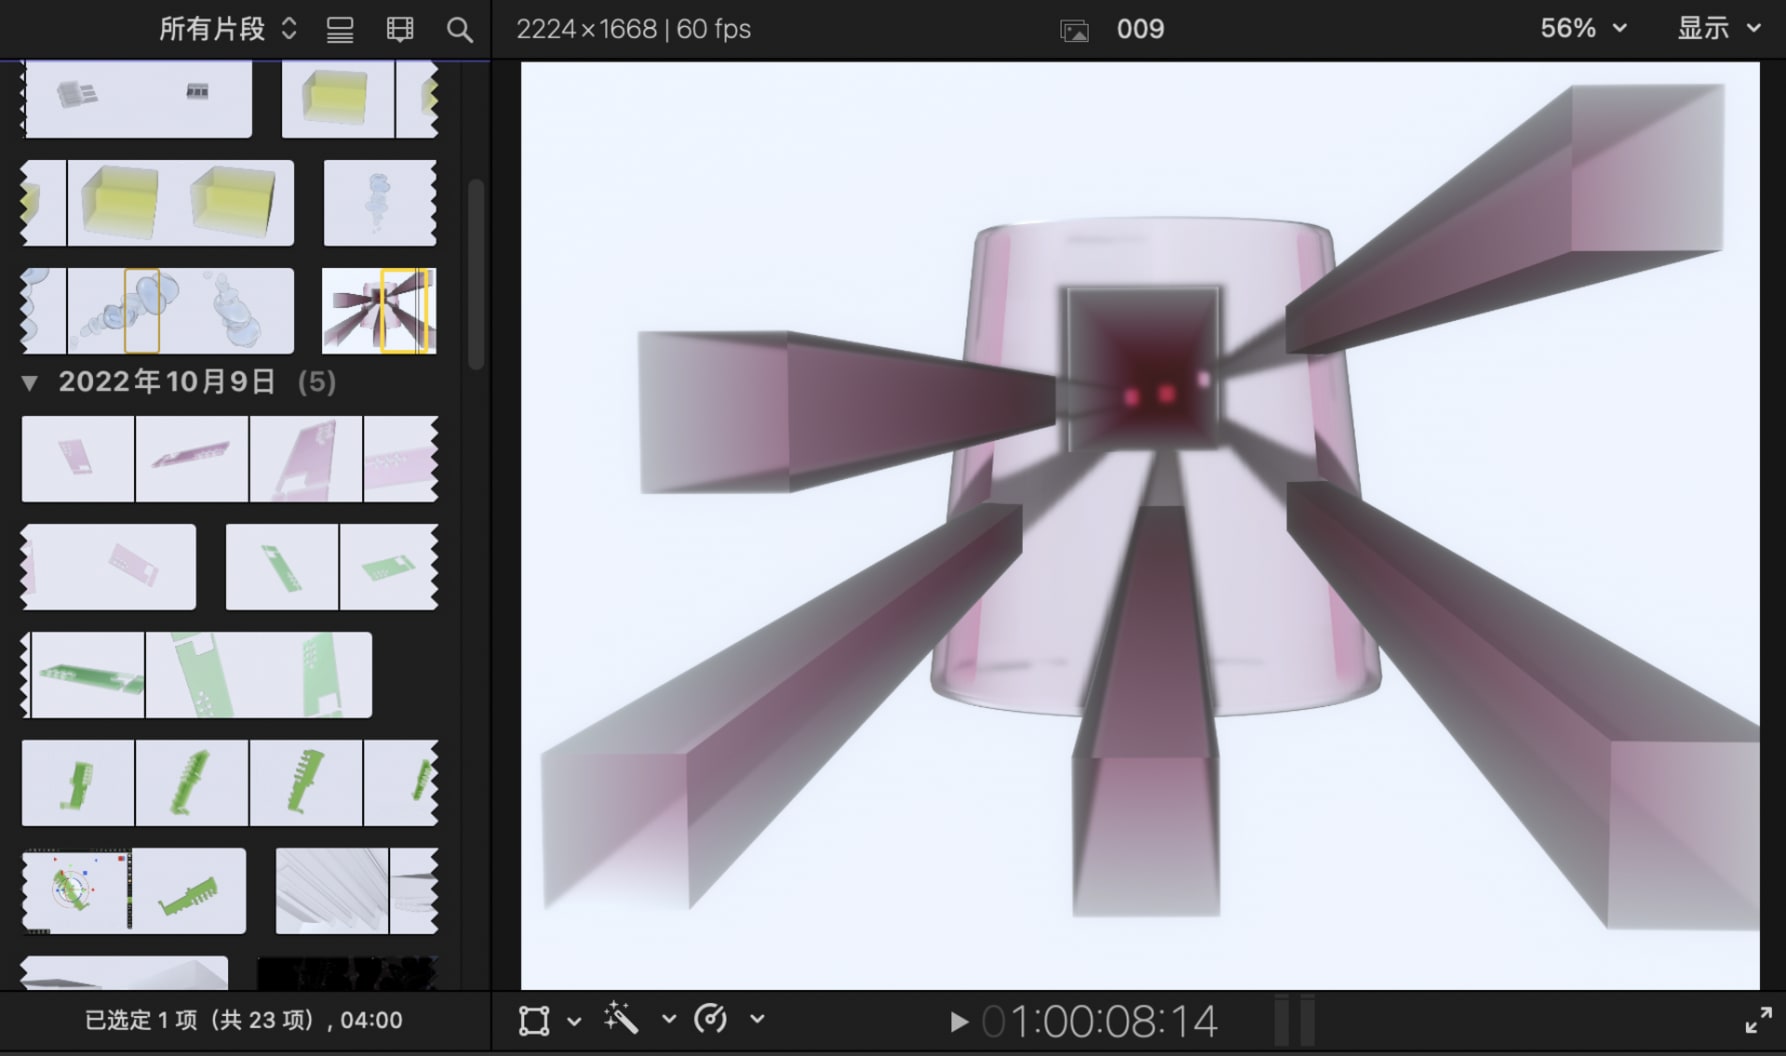Click the clip name 009 above viewer
This screenshot has height=1056, width=1786.
click(1141, 29)
